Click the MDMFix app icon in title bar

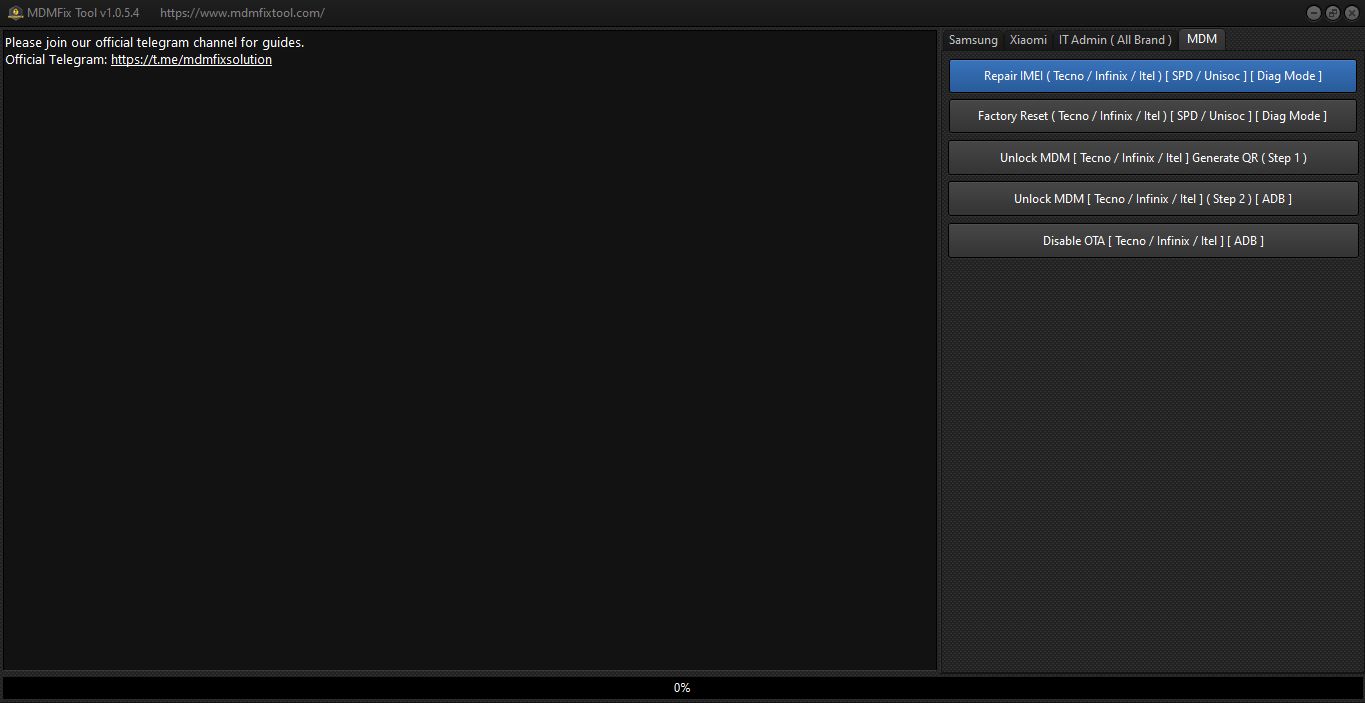(15, 13)
